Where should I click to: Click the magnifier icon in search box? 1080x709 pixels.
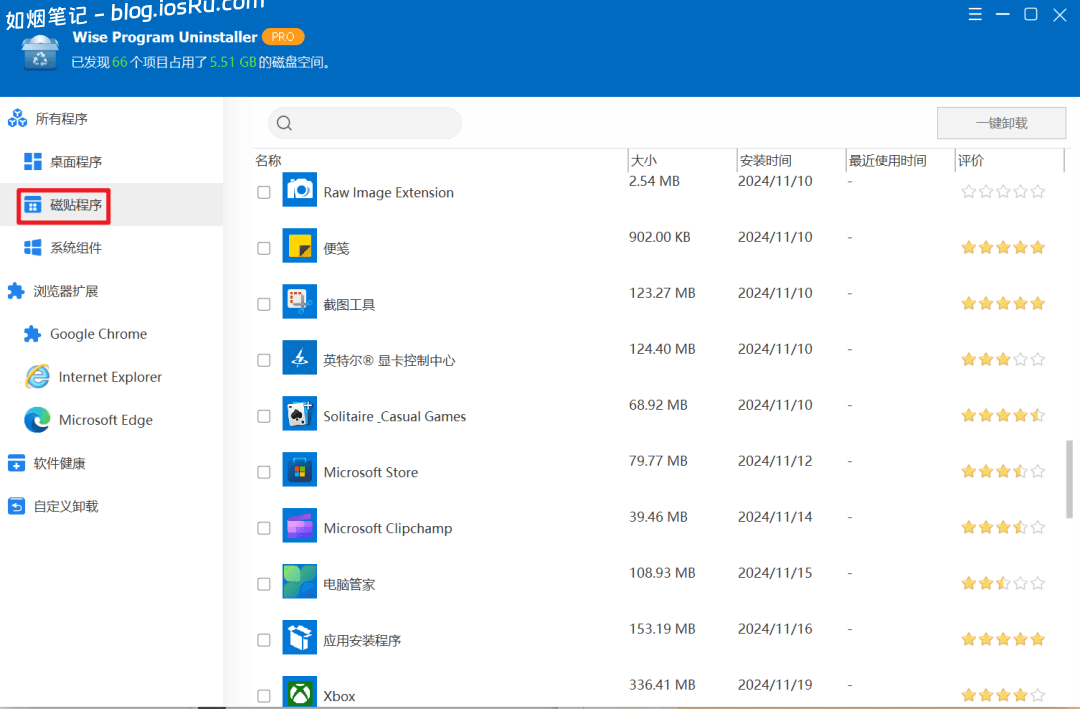[x=284, y=123]
